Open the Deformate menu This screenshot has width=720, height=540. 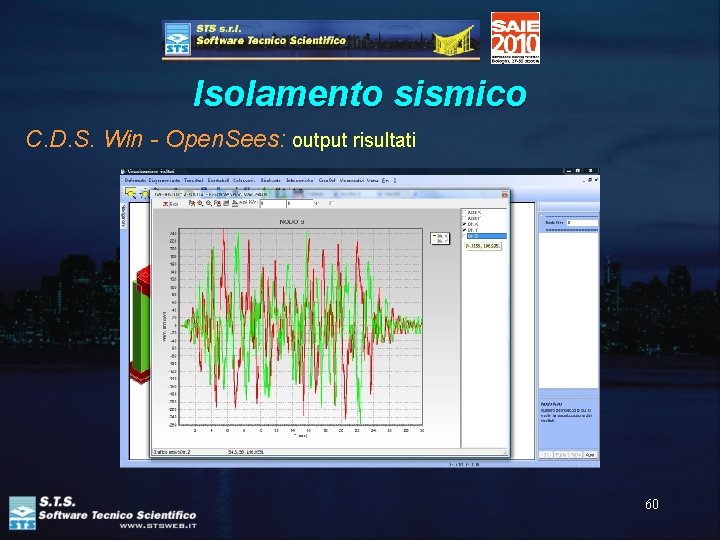tap(135, 180)
